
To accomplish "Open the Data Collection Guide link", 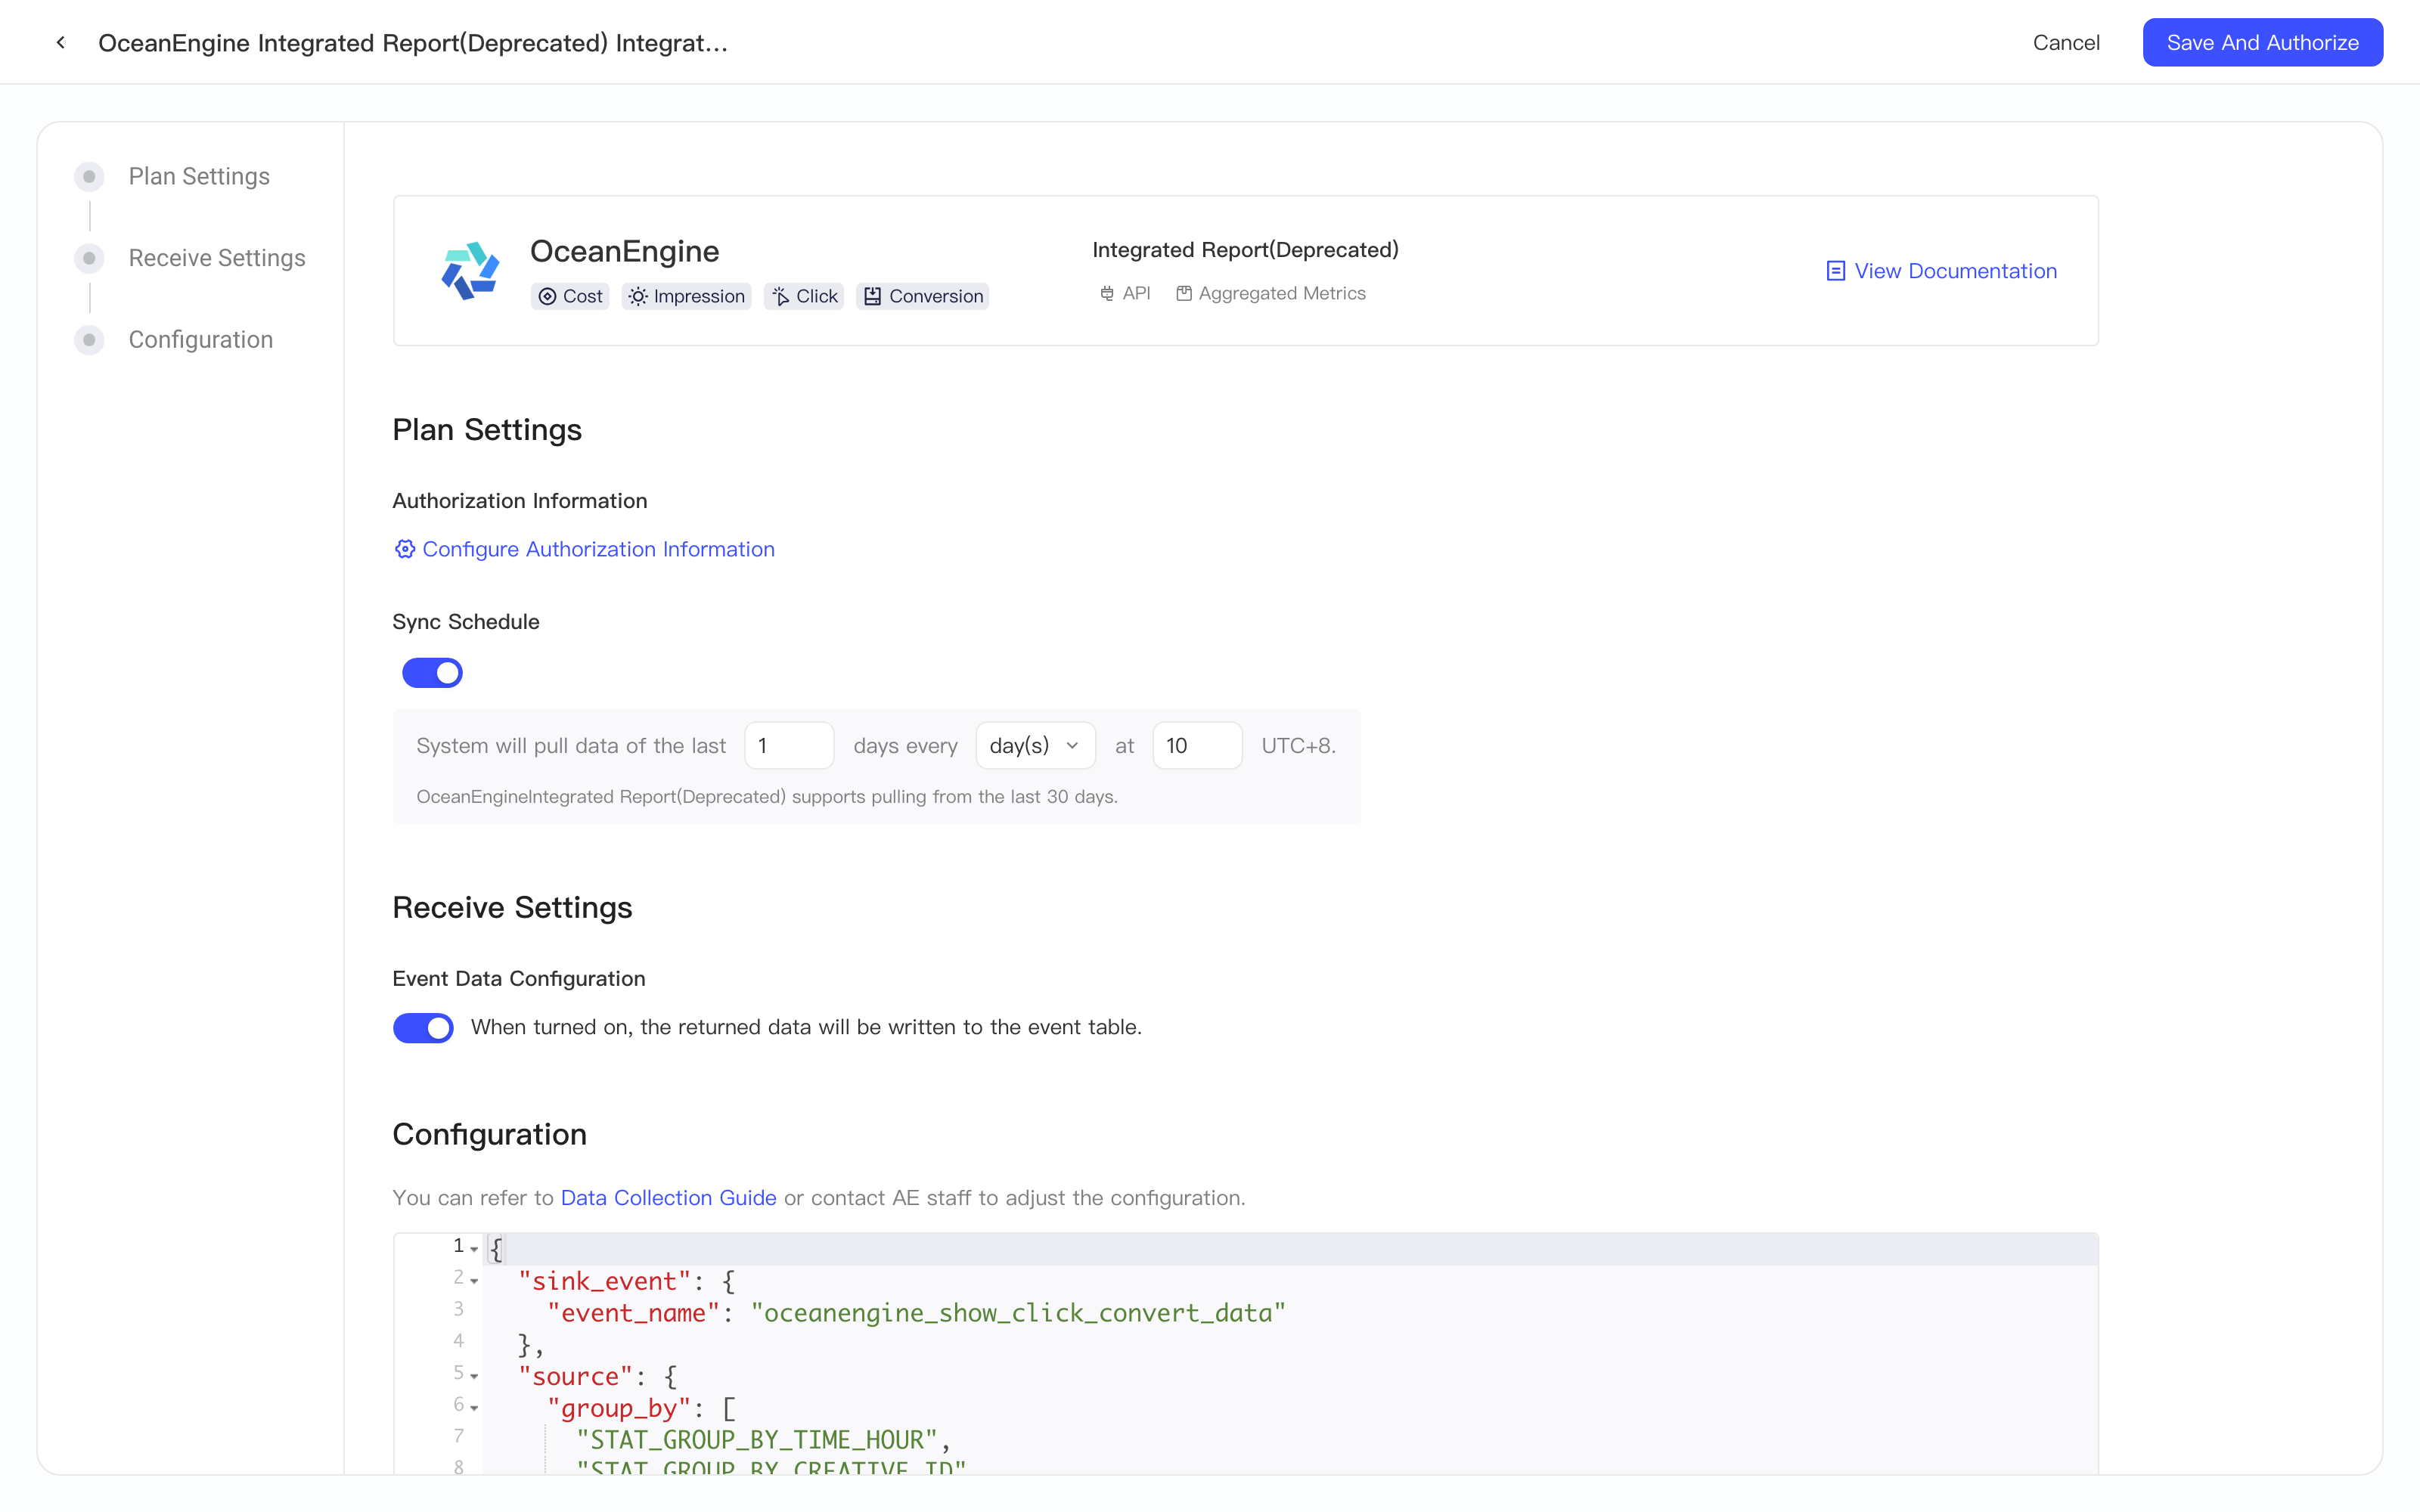I will (668, 1198).
